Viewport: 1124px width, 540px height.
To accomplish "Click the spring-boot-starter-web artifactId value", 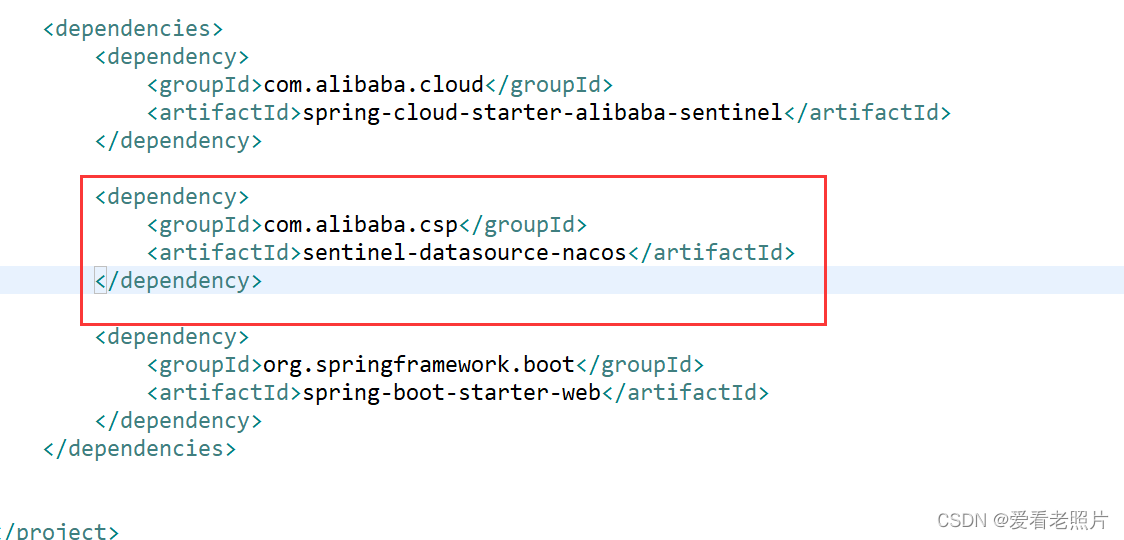I will (452, 393).
